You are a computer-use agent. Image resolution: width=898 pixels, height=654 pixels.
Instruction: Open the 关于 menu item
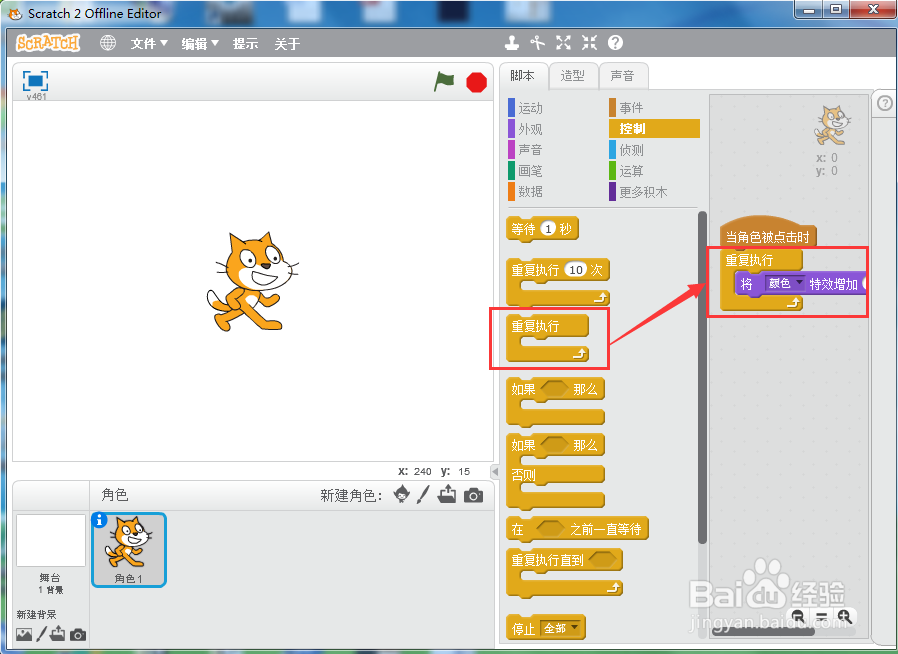tap(287, 44)
